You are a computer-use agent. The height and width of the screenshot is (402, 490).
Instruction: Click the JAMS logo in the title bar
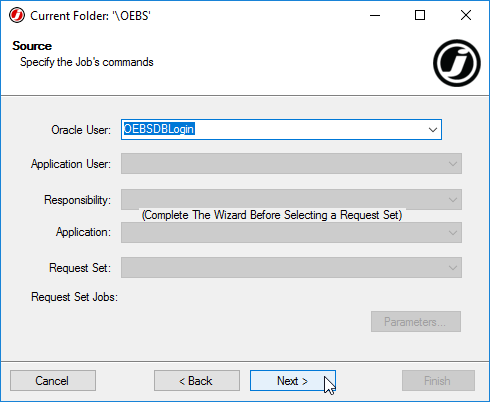(17, 15)
